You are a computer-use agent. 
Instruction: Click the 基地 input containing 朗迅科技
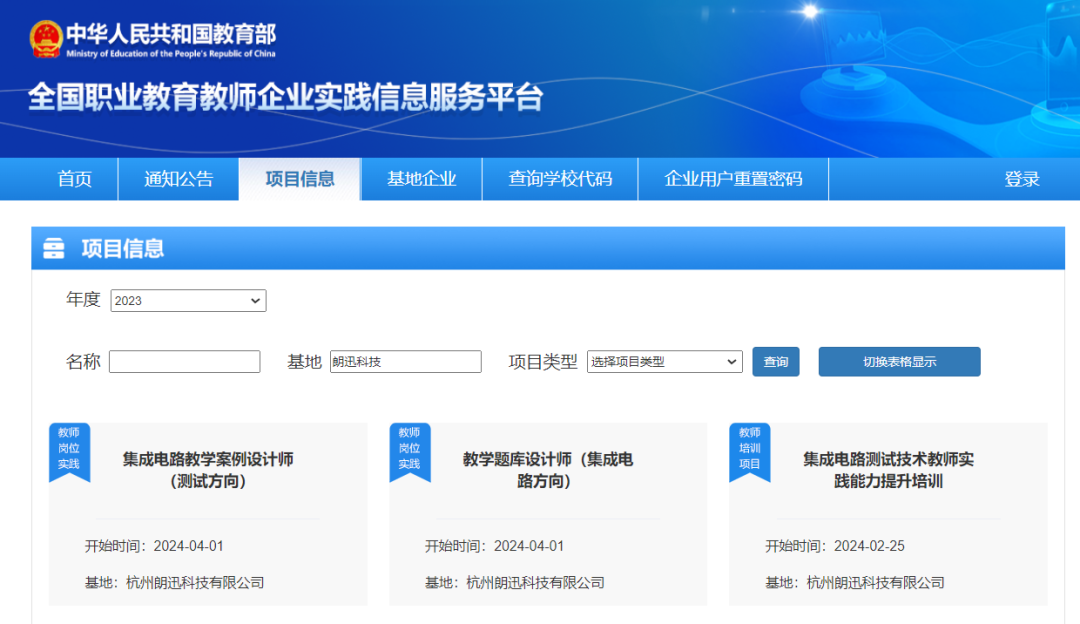pyautogui.click(x=406, y=362)
